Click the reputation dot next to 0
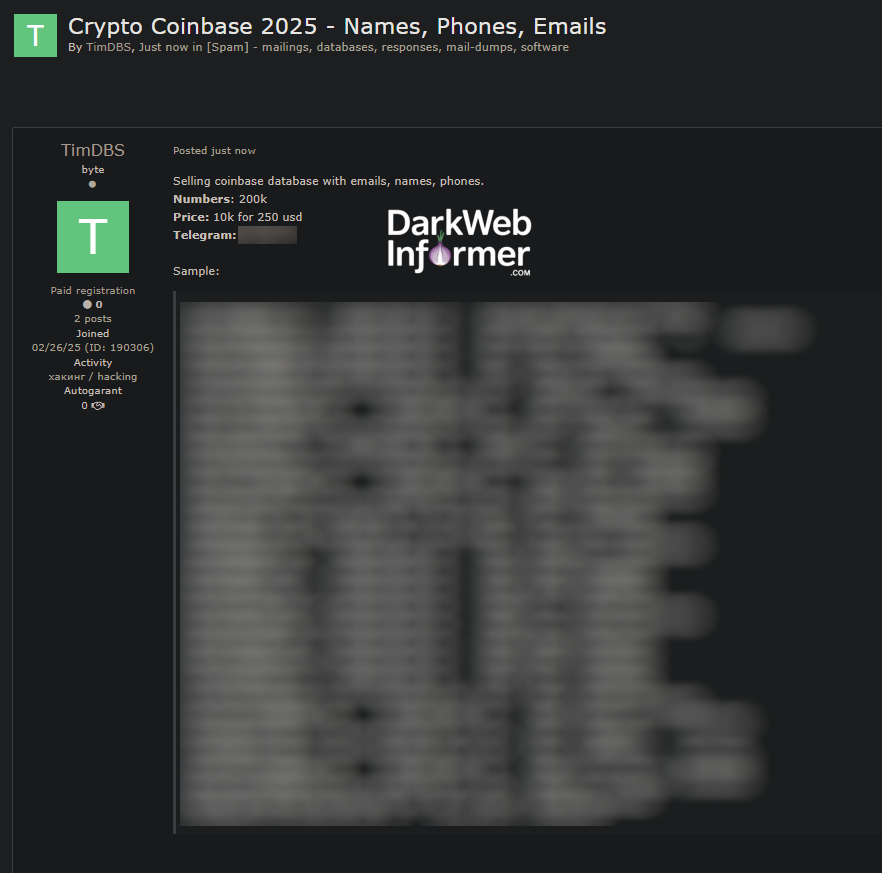 pos(87,304)
